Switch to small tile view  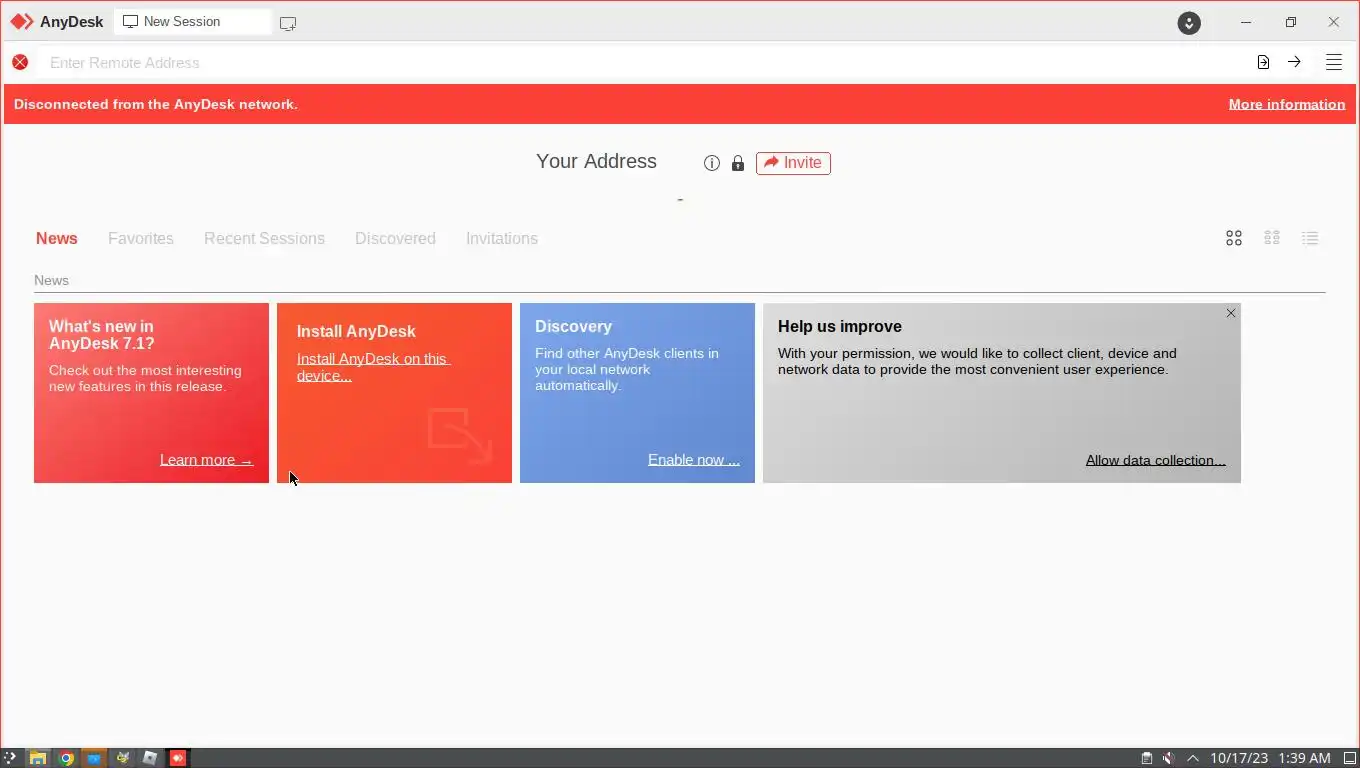pos(1272,238)
